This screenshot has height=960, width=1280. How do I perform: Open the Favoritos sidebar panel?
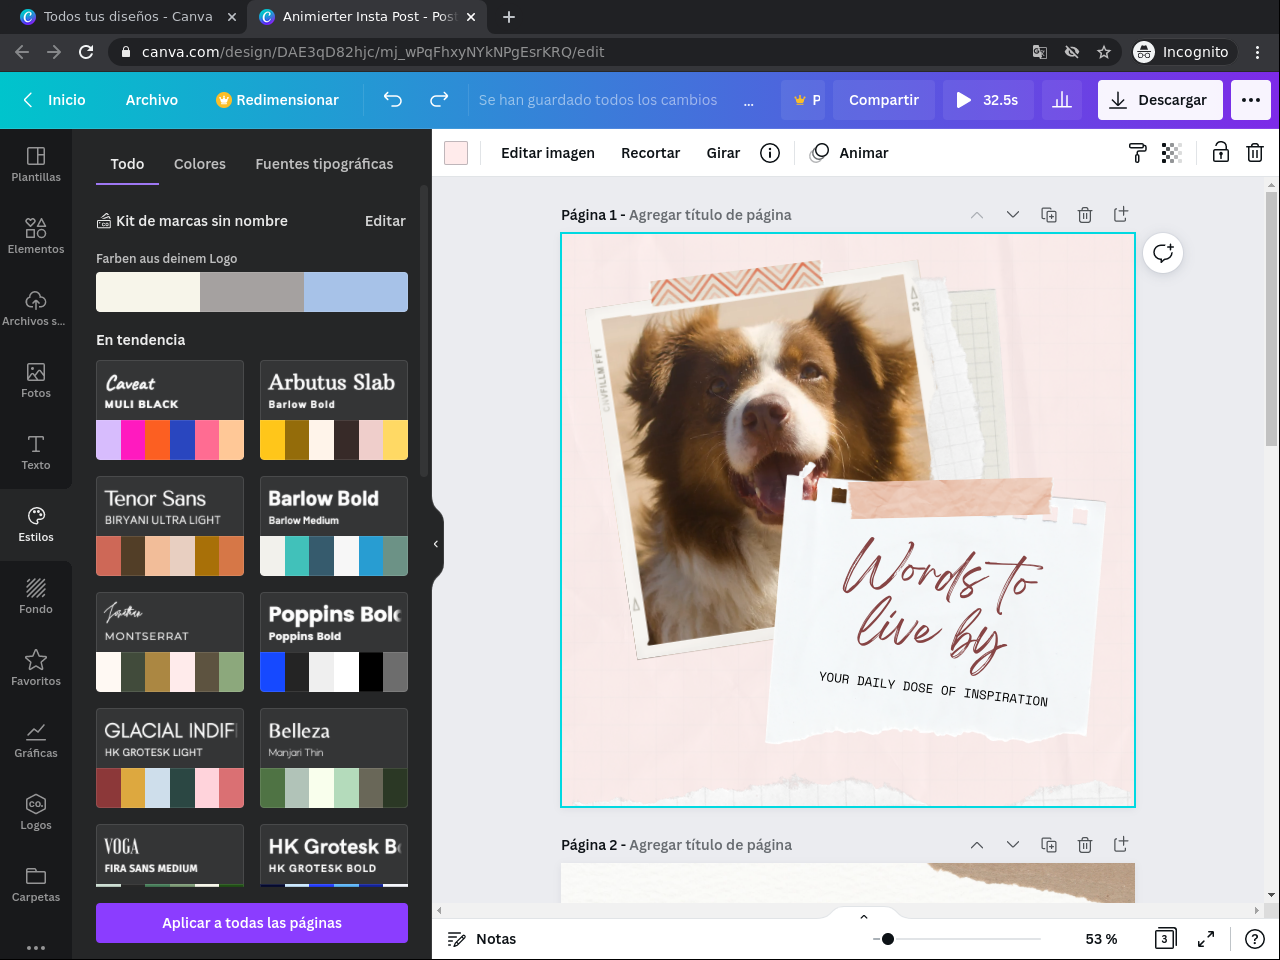pyautogui.click(x=36, y=668)
